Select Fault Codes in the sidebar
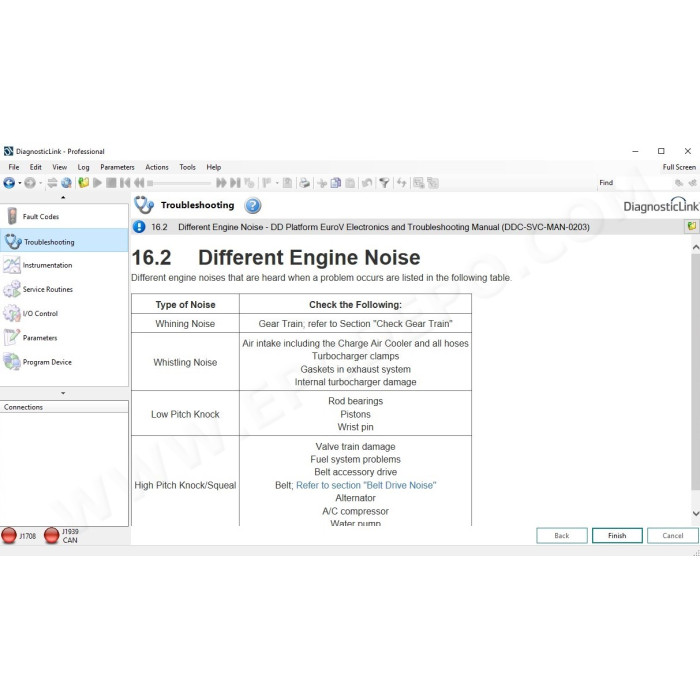This screenshot has height=700, width=700. tap(64, 217)
